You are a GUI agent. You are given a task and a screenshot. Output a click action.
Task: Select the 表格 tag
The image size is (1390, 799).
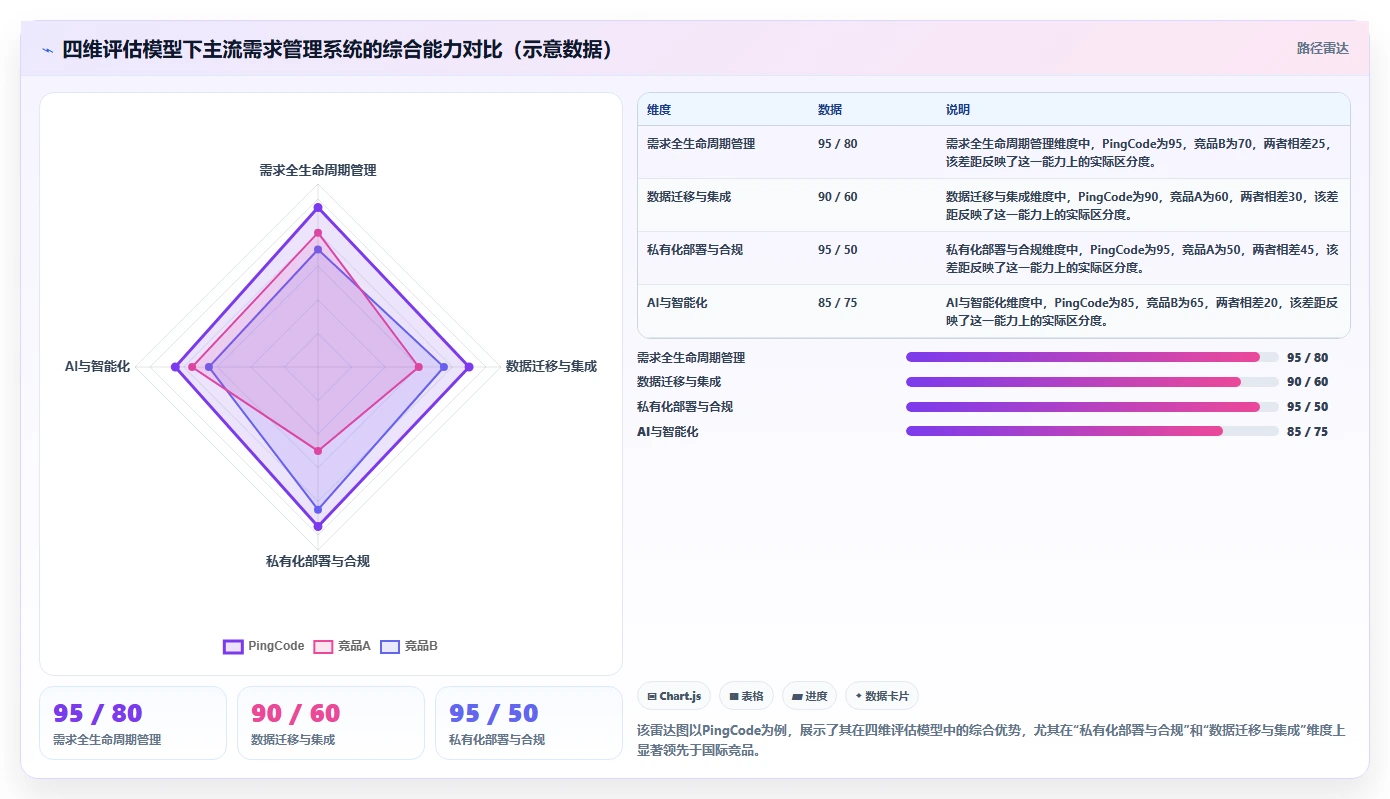click(x=746, y=696)
